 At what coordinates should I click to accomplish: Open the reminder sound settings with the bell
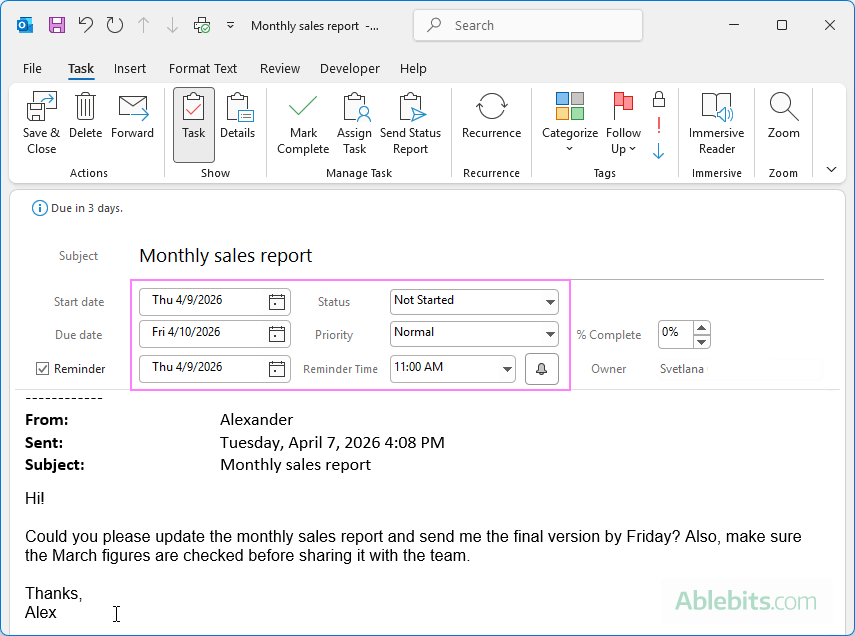(x=541, y=369)
